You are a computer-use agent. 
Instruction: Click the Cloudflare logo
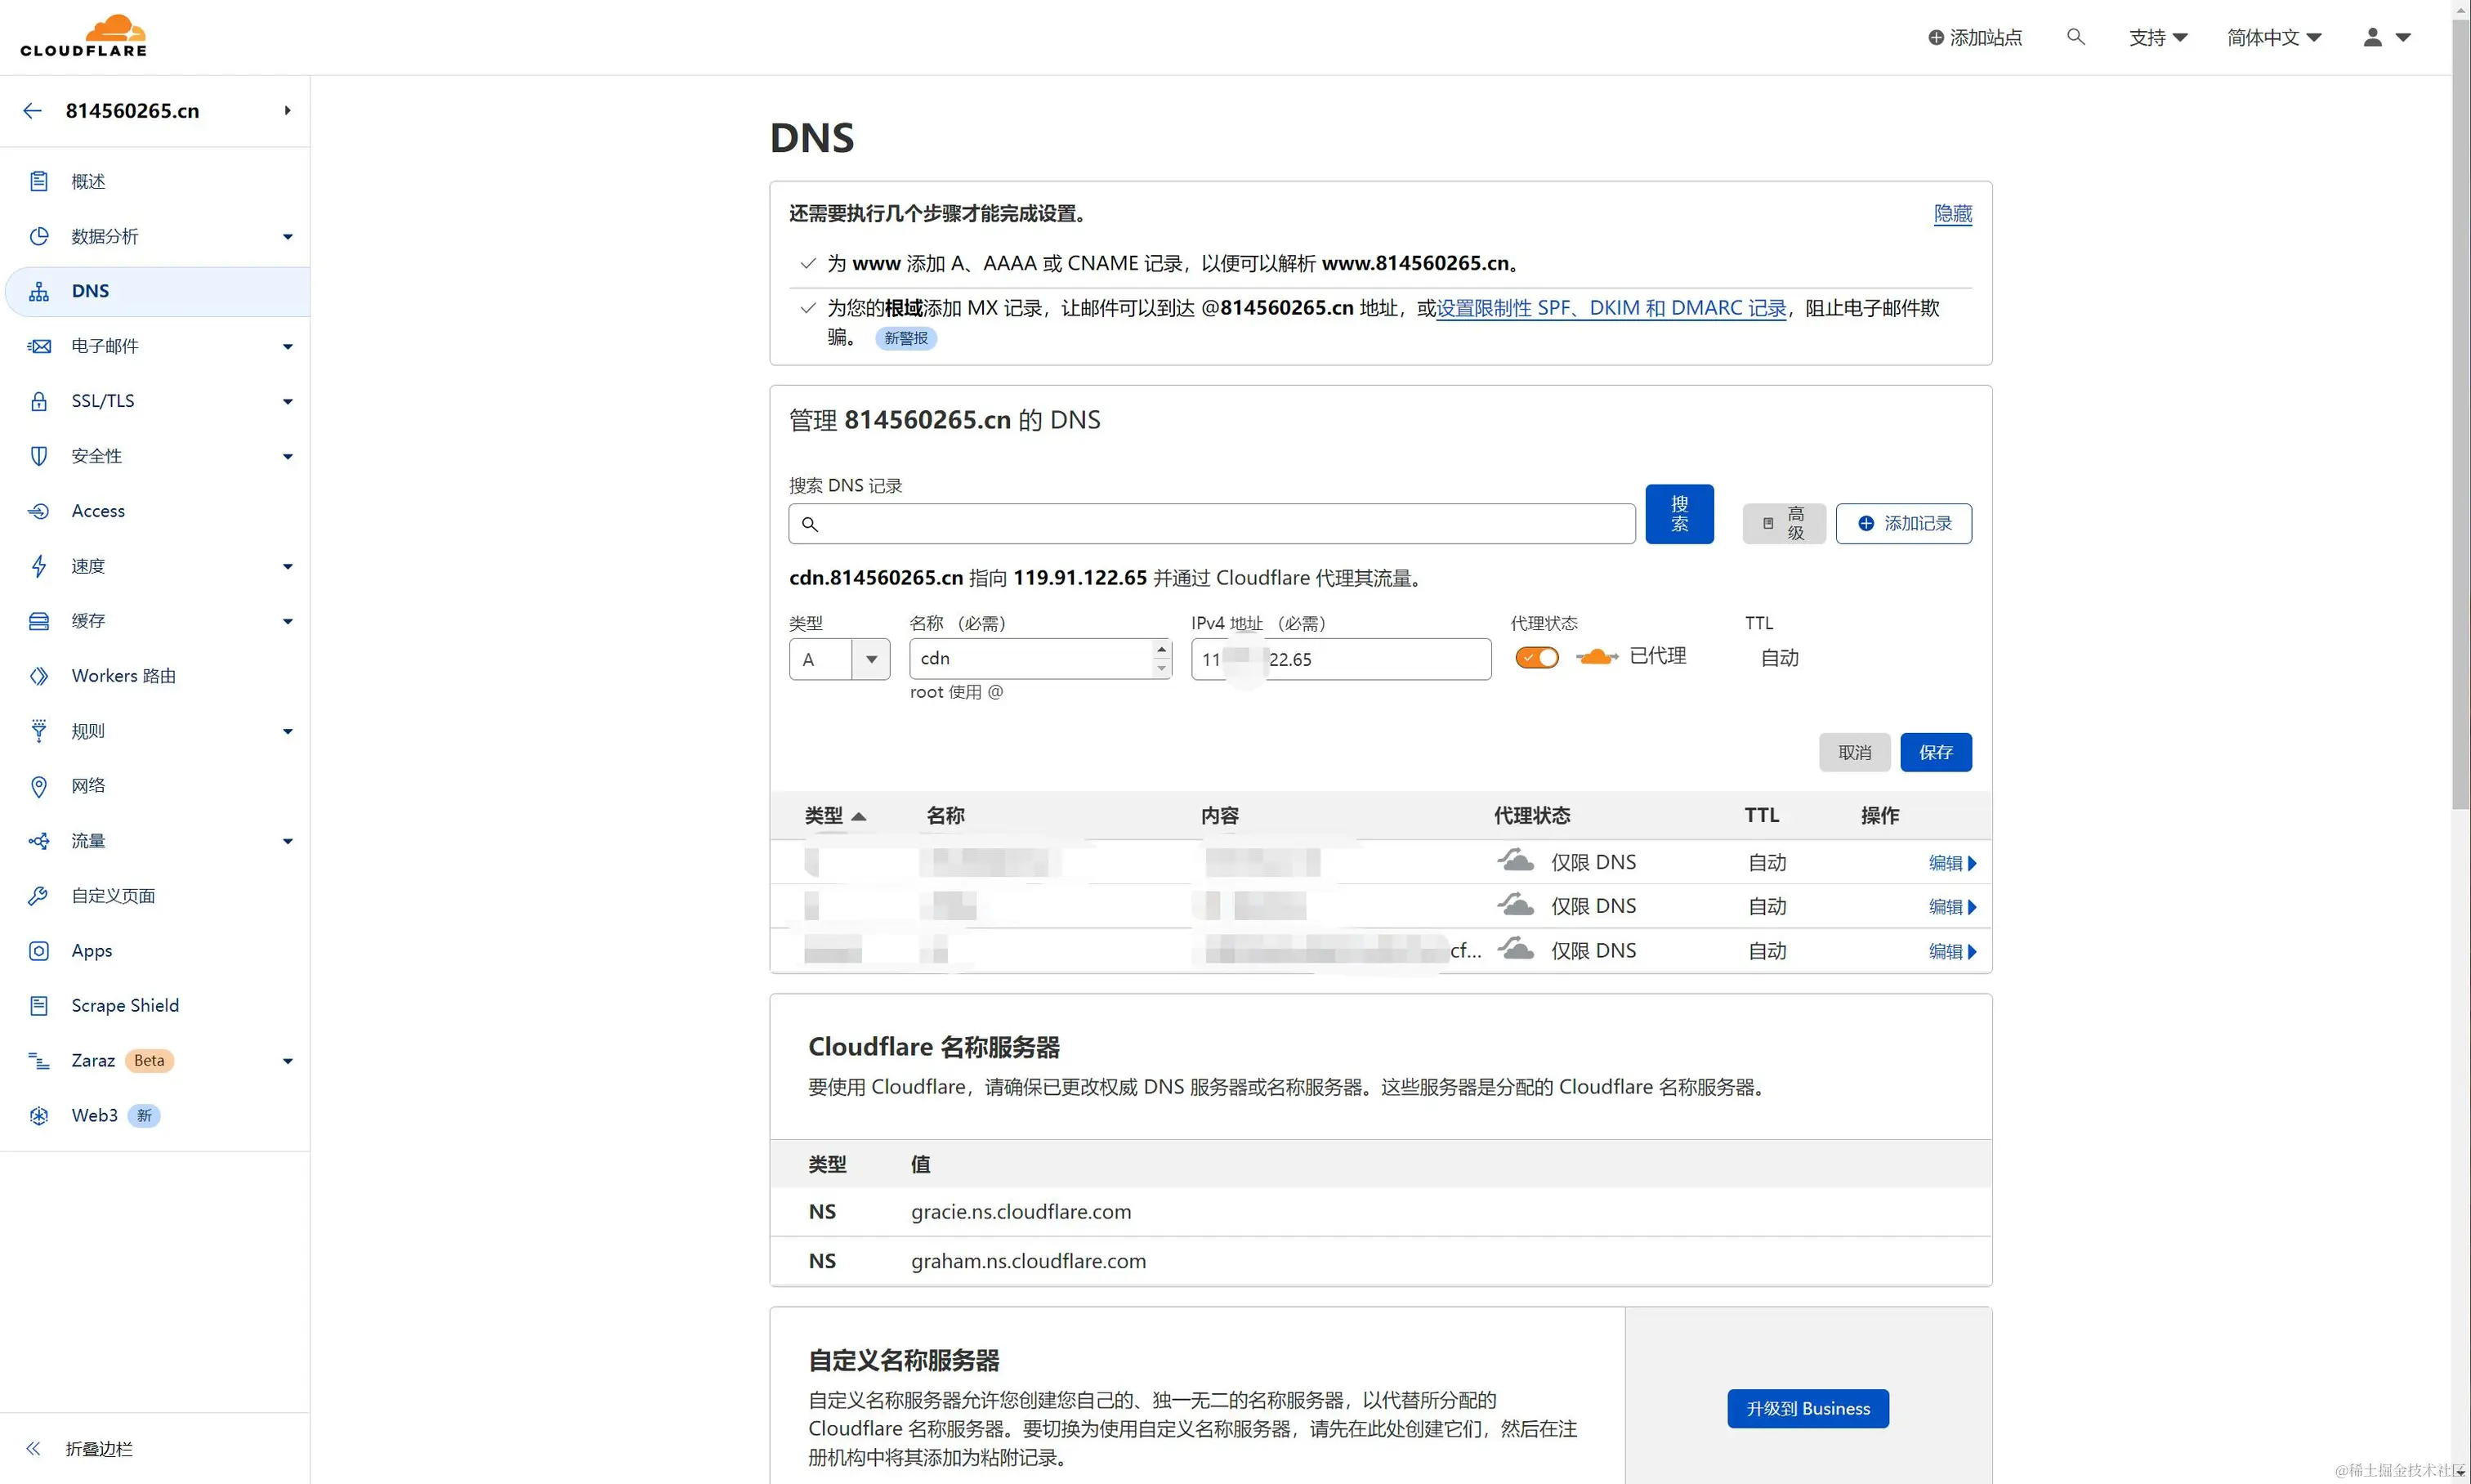click(84, 36)
